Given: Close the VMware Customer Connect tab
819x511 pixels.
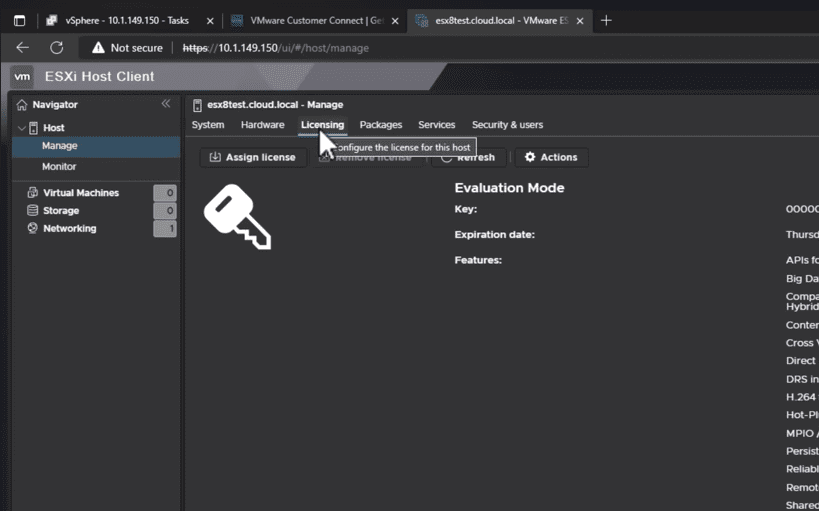Looking at the screenshot, I should [395, 21].
